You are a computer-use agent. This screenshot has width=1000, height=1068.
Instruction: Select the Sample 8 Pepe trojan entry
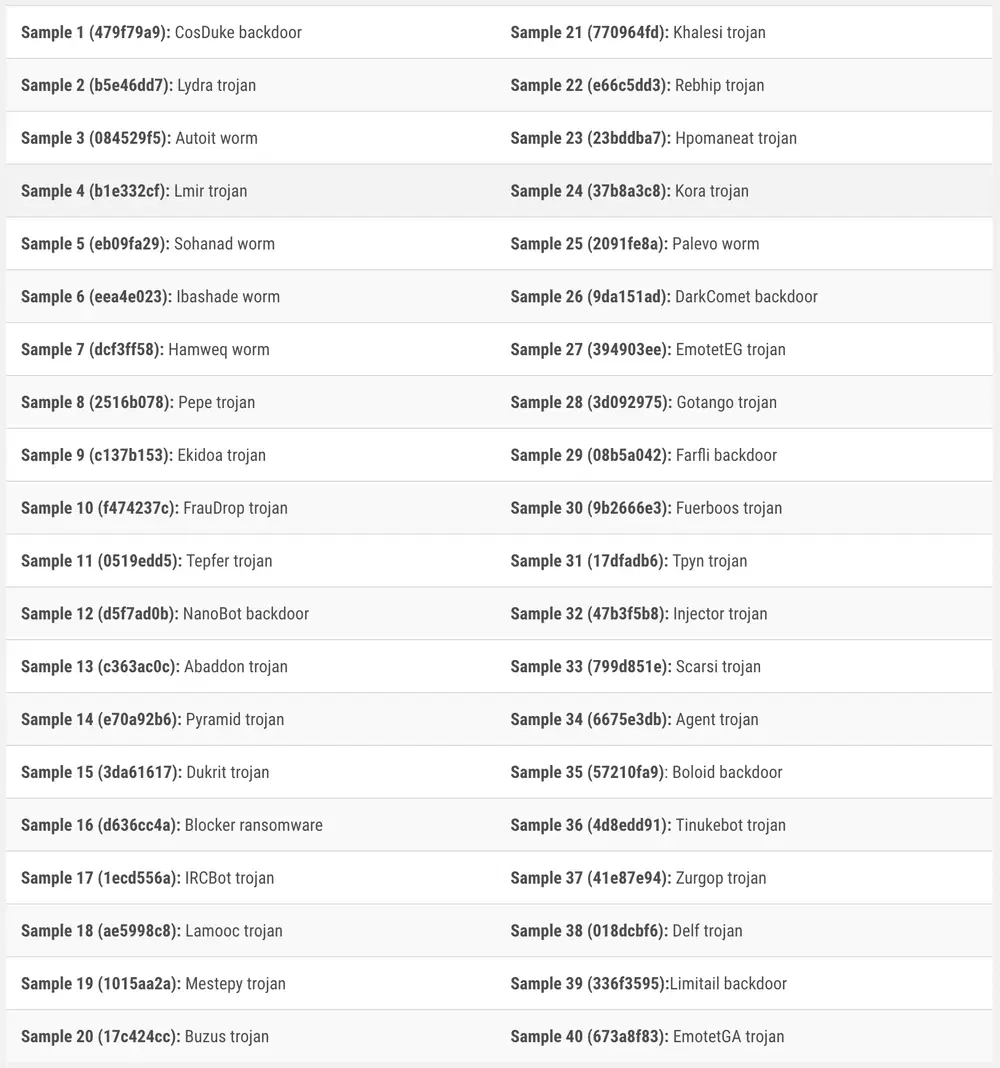(138, 402)
